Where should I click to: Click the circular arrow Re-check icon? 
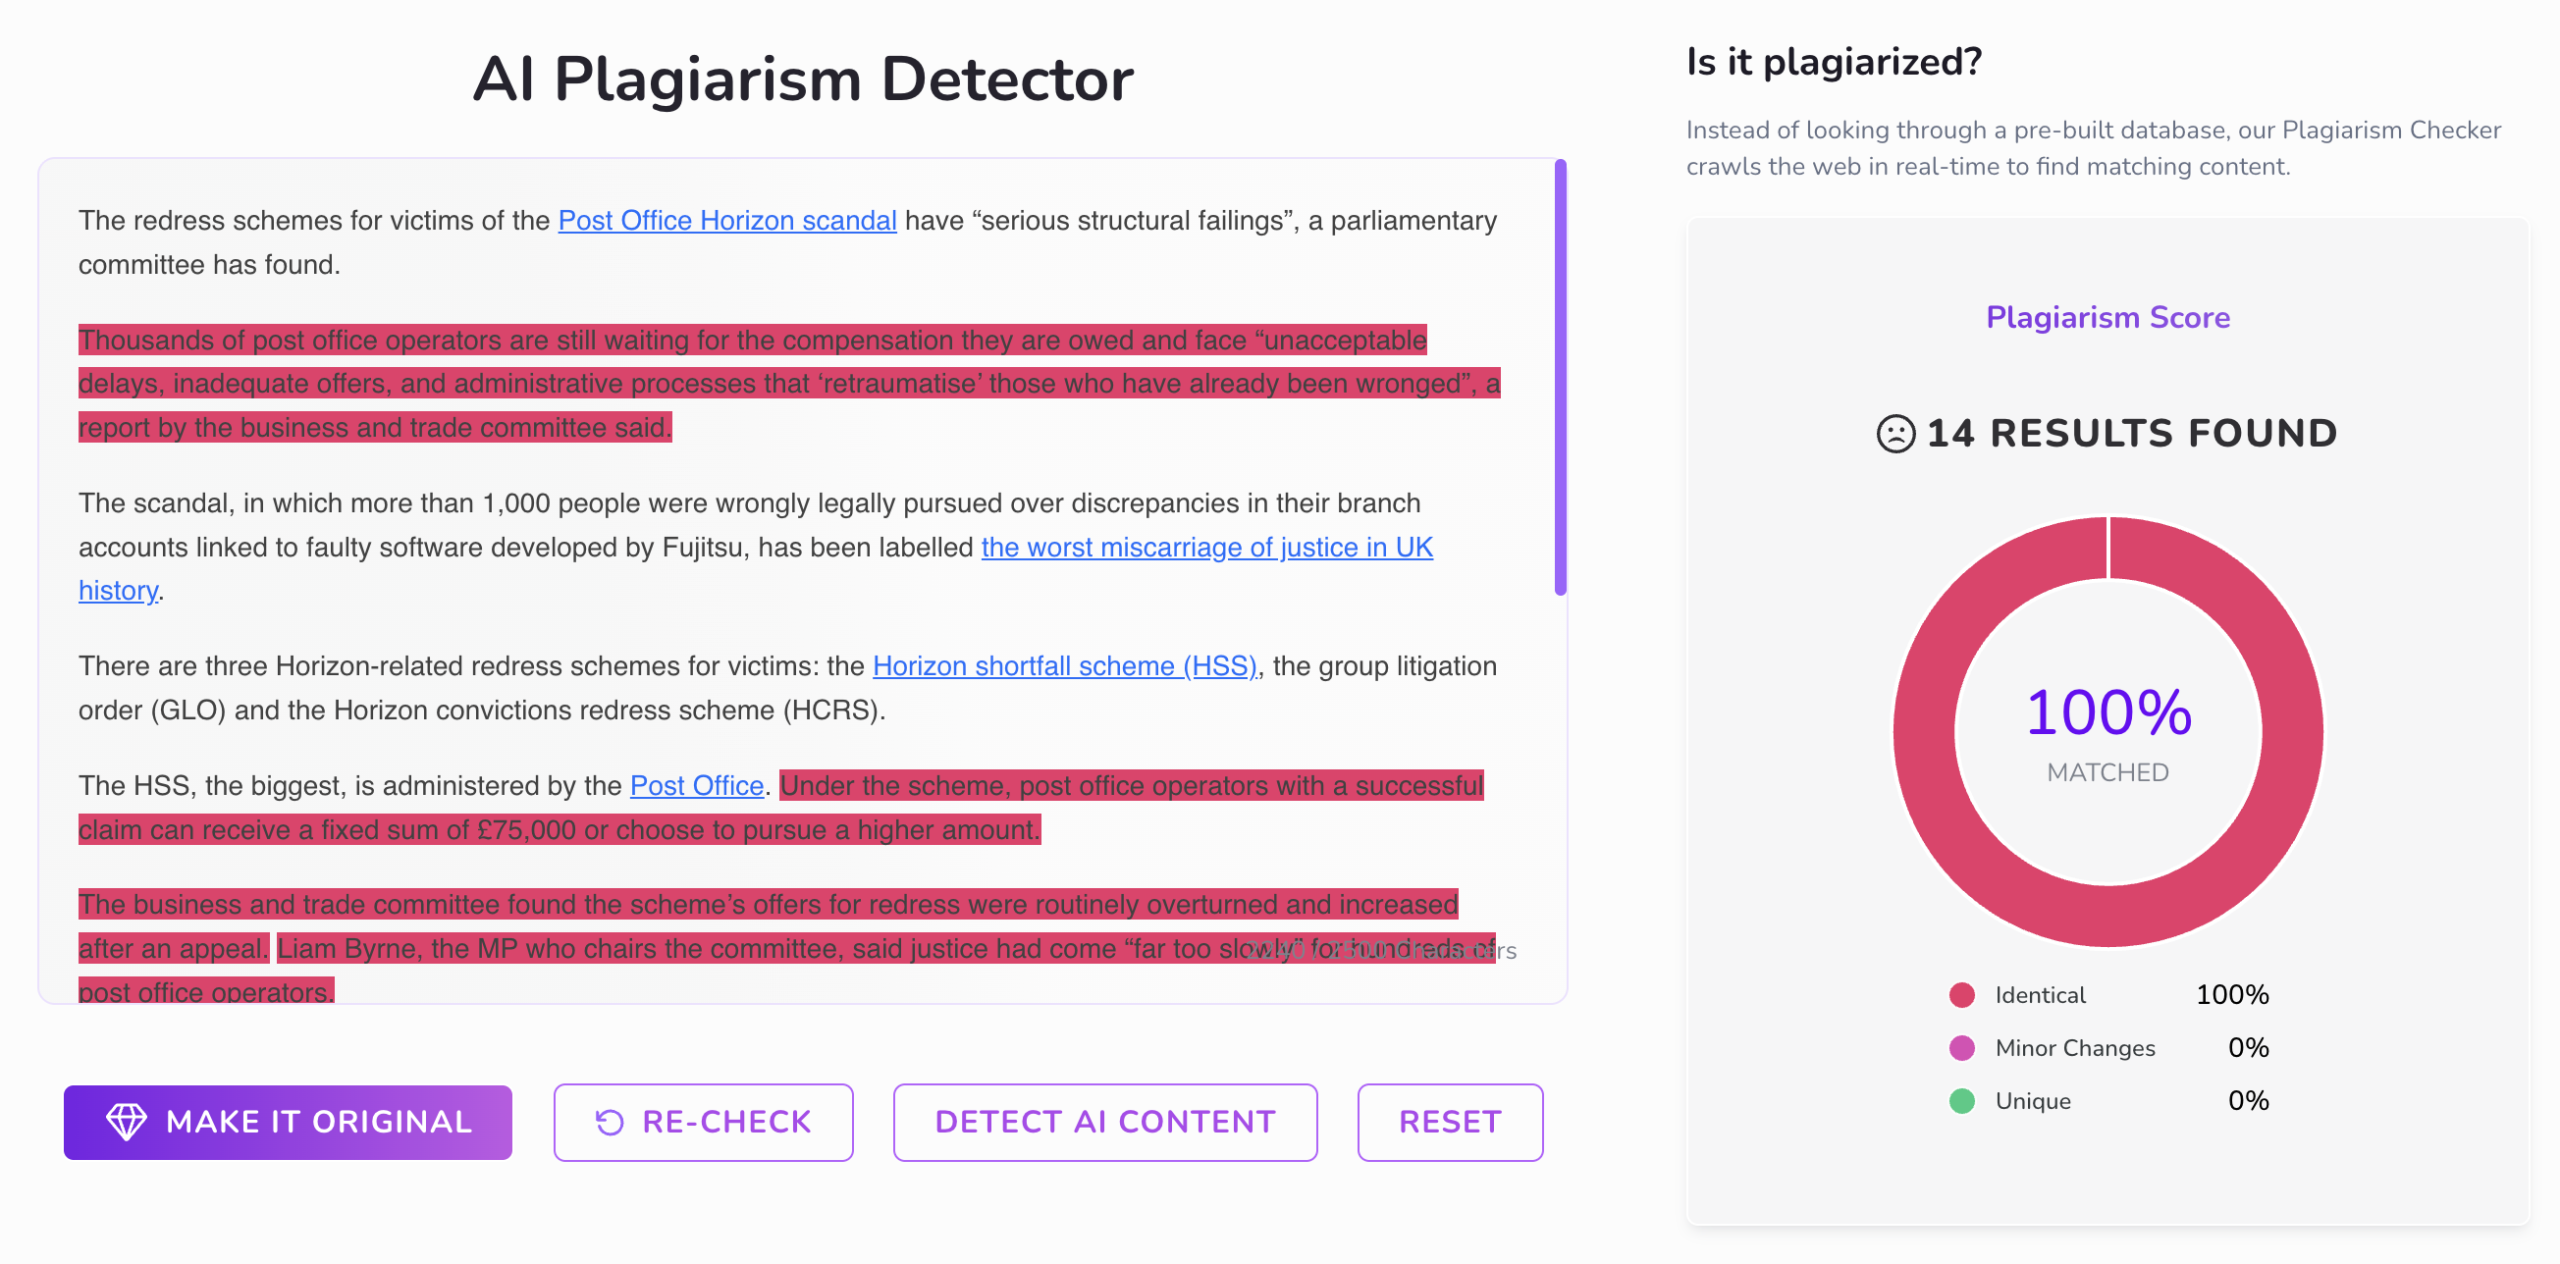click(x=609, y=1122)
